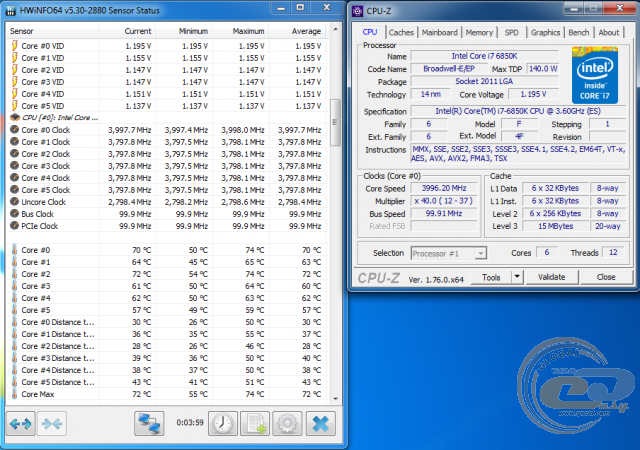Switch to the SPD tab
640x450 pixels.
[511, 32]
